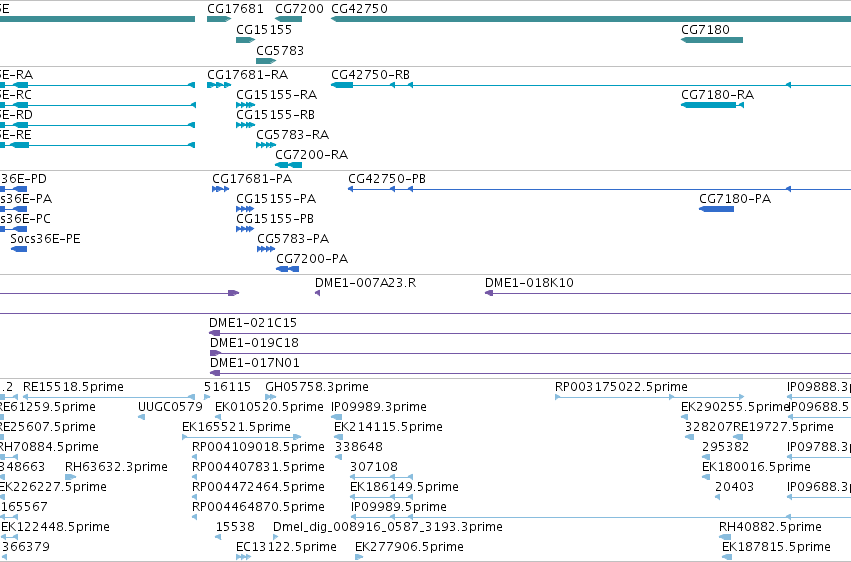
Task: Select the CG7200 gene label
Action: (x=299, y=9)
